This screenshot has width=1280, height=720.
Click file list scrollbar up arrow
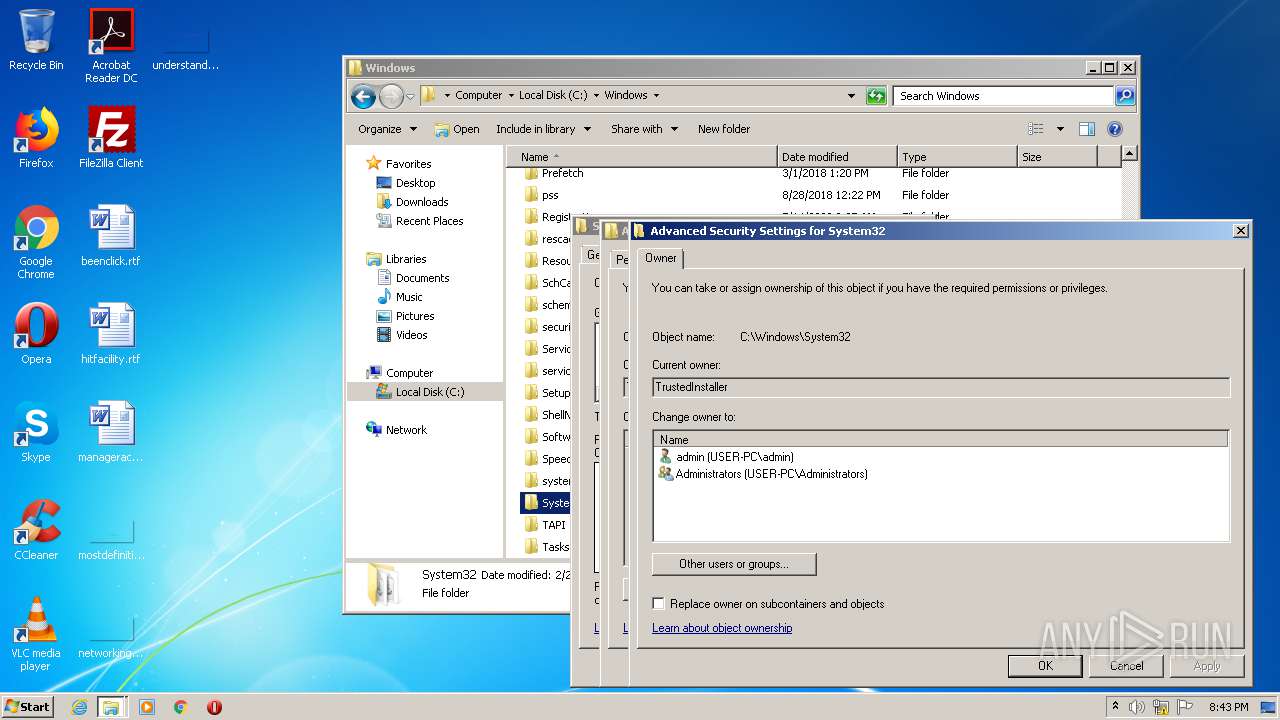tap(1129, 154)
